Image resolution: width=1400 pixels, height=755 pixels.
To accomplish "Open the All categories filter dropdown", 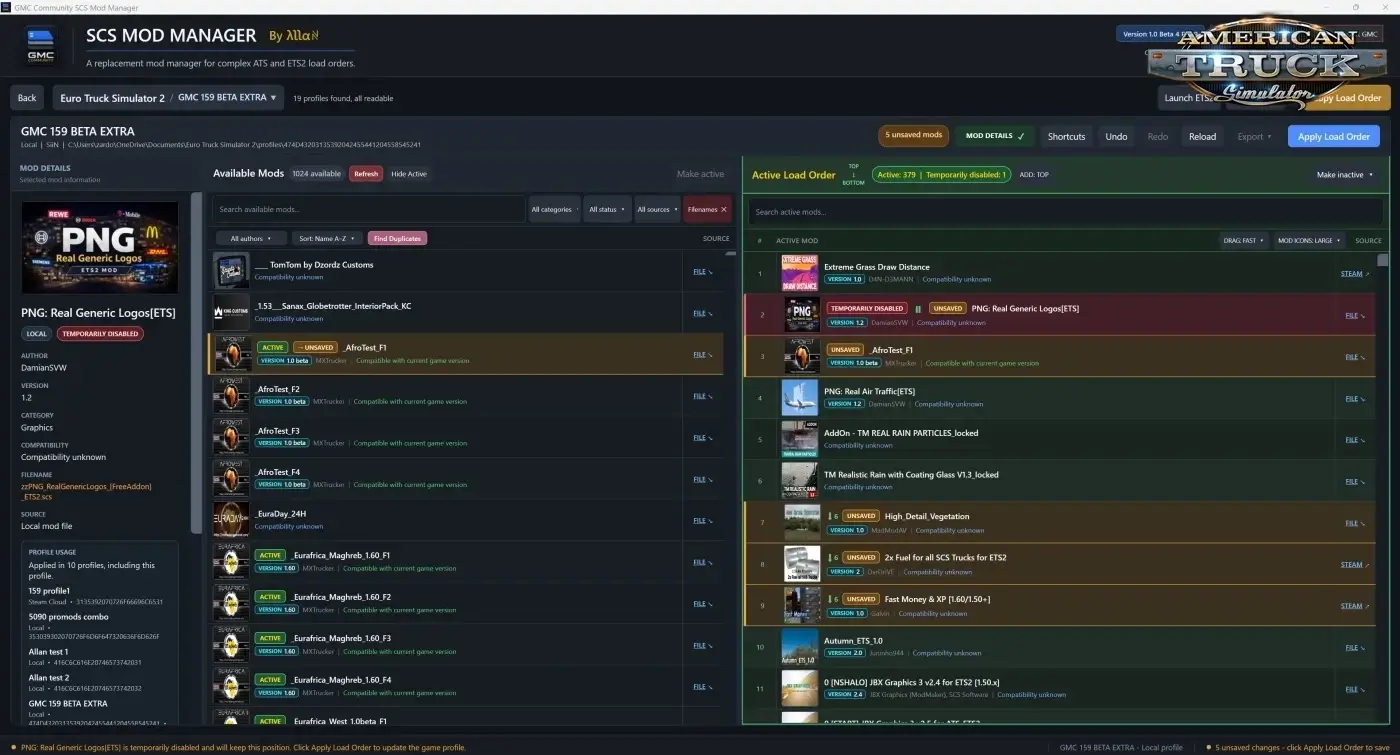I will [554, 209].
